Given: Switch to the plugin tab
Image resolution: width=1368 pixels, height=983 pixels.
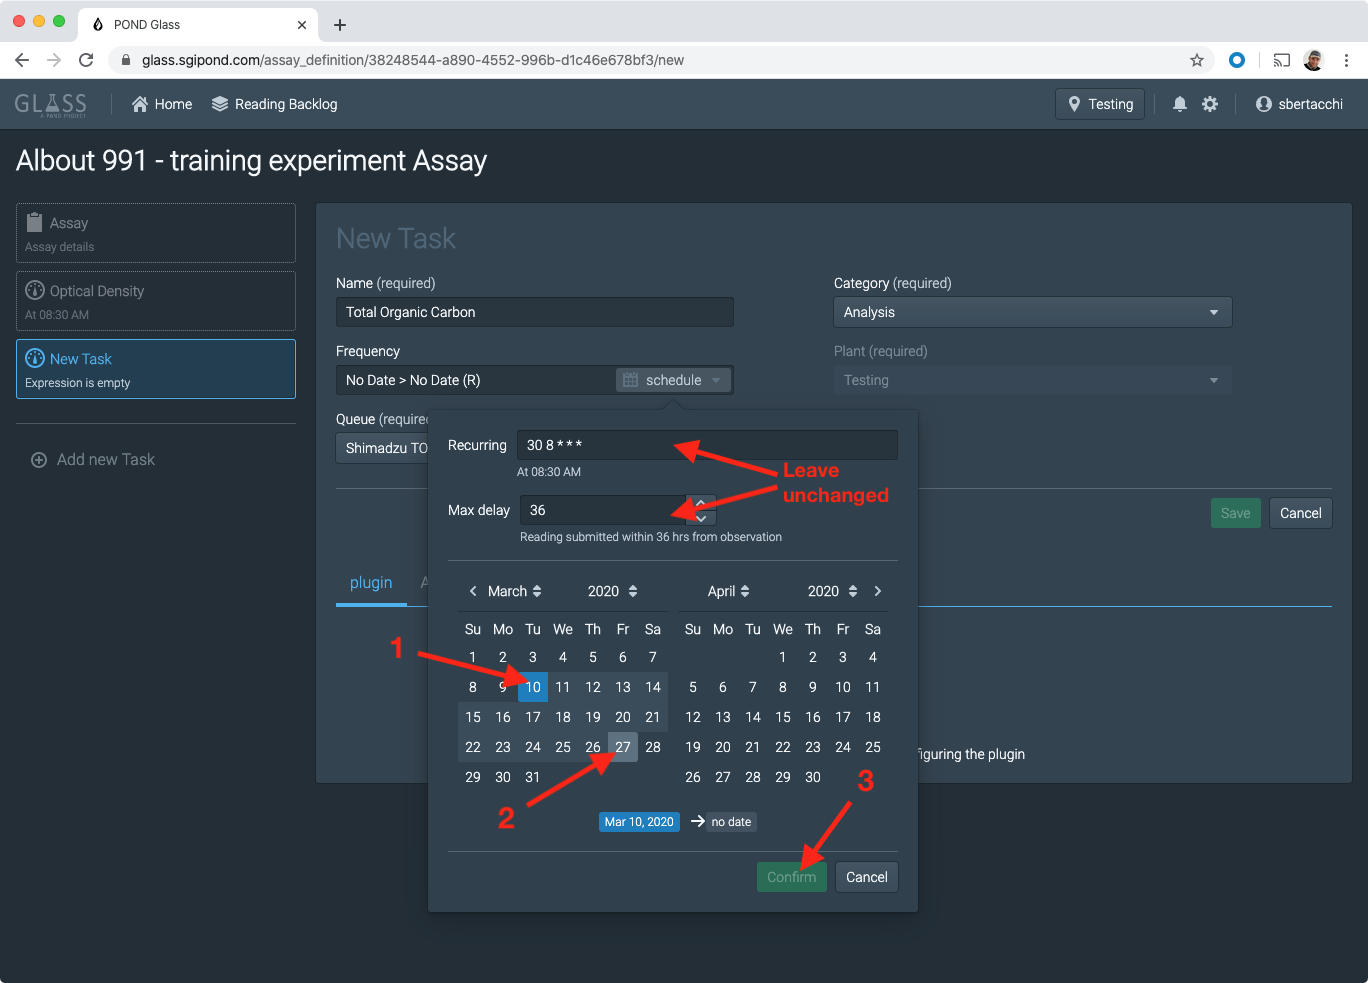Looking at the screenshot, I should point(371,583).
